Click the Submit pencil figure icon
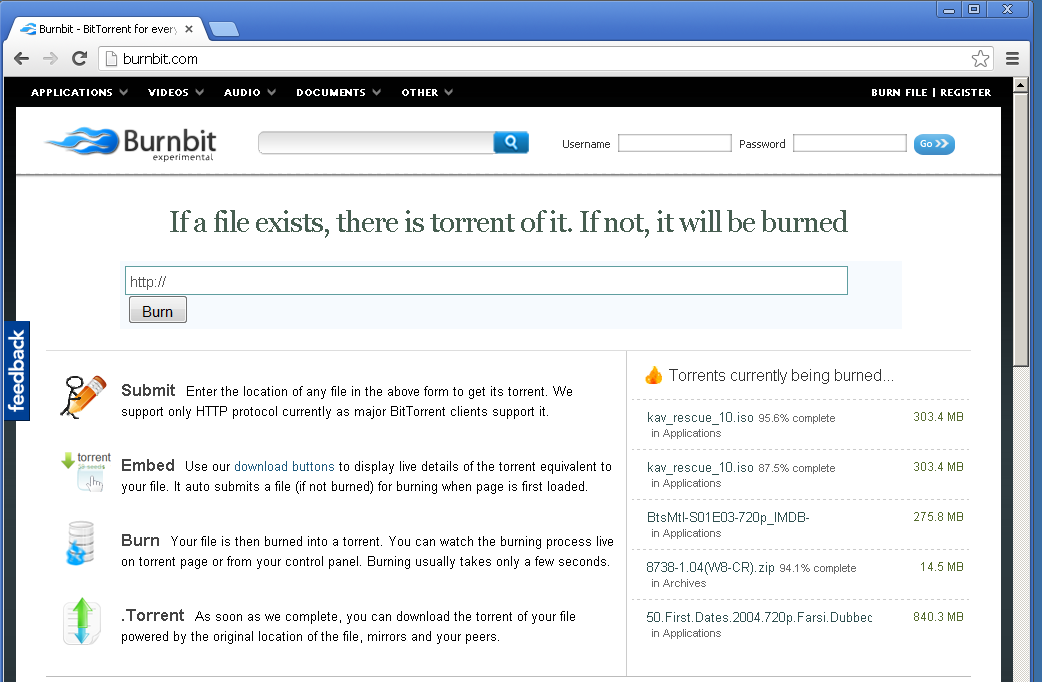The width and height of the screenshot is (1042, 682). click(x=83, y=396)
